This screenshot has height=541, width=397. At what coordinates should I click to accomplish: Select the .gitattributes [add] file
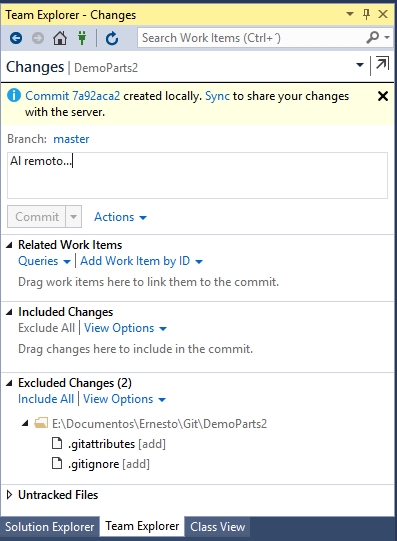tap(117, 444)
